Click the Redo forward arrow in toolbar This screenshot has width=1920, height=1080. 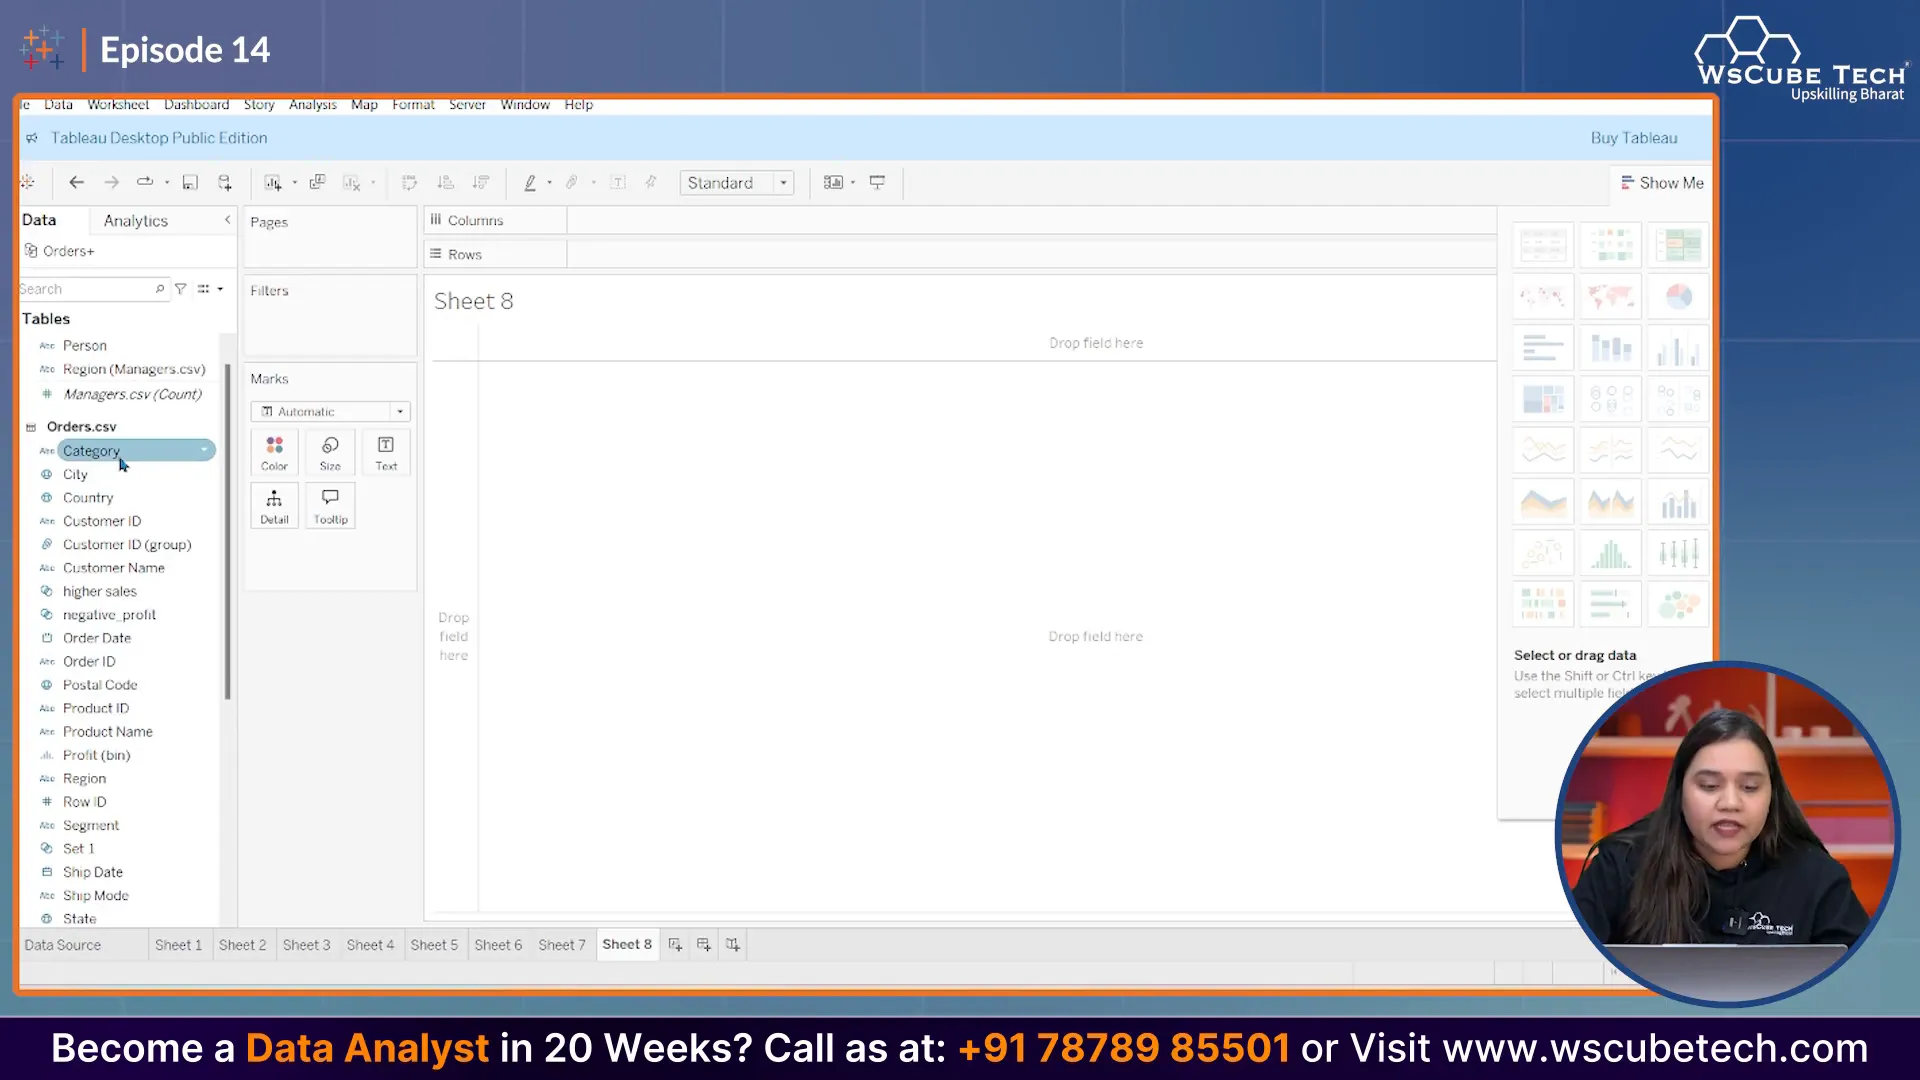click(x=111, y=182)
